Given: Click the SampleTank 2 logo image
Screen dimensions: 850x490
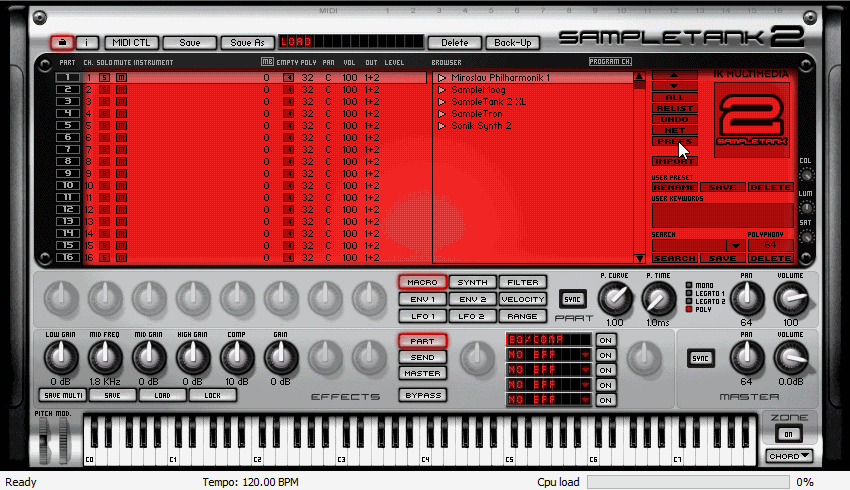Looking at the screenshot, I should pos(752,120).
